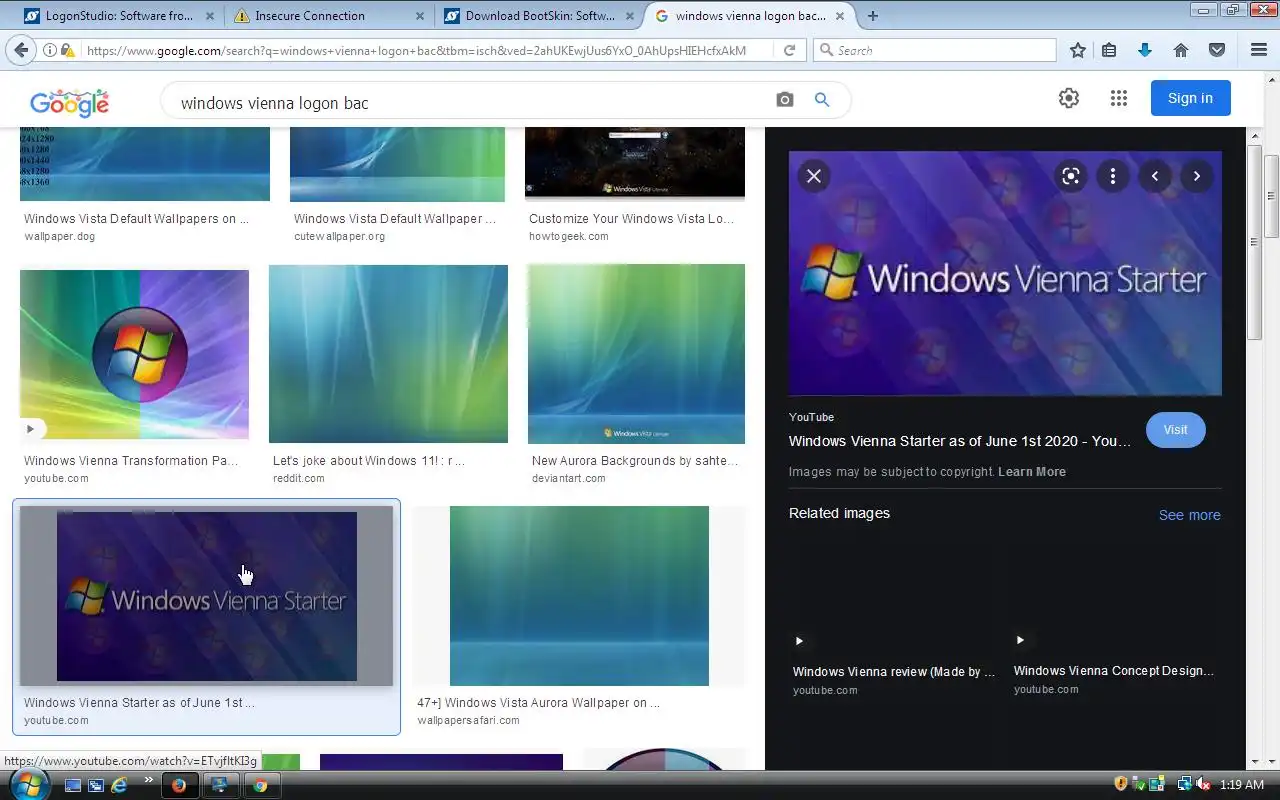Switch to Insecure Connection tab

pos(329,16)
